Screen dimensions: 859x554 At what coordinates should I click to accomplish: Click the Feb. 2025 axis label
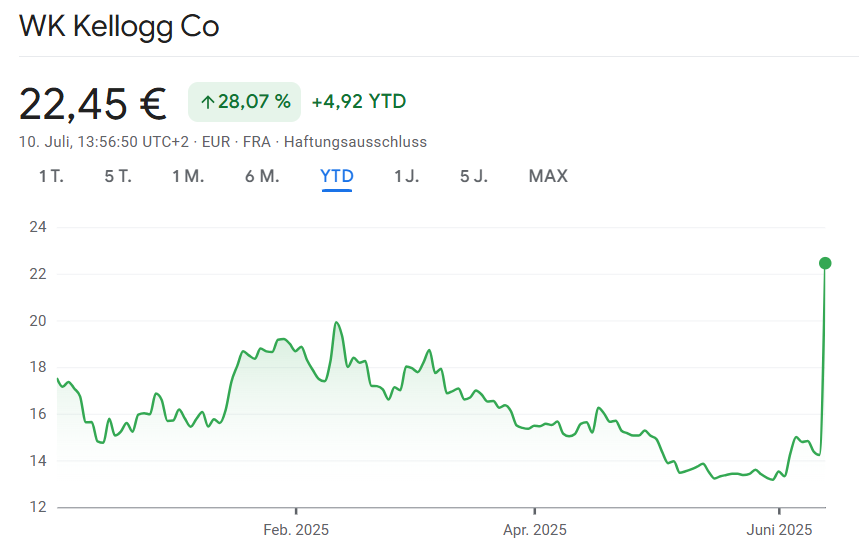[x=296, y=530]
